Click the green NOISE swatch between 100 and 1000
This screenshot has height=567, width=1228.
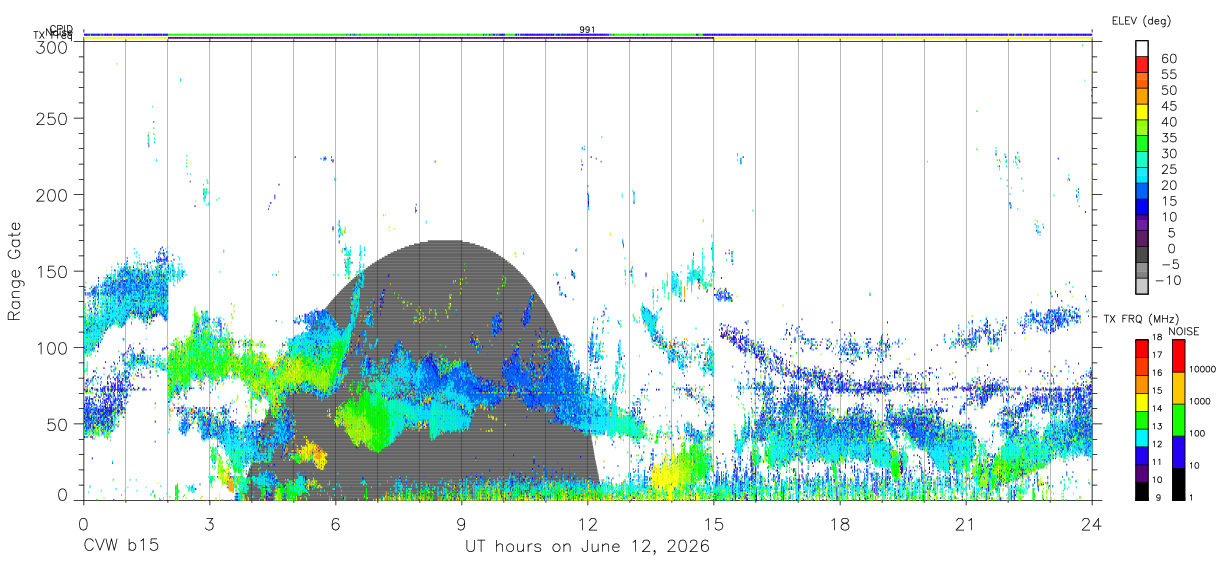[1177, 419]
